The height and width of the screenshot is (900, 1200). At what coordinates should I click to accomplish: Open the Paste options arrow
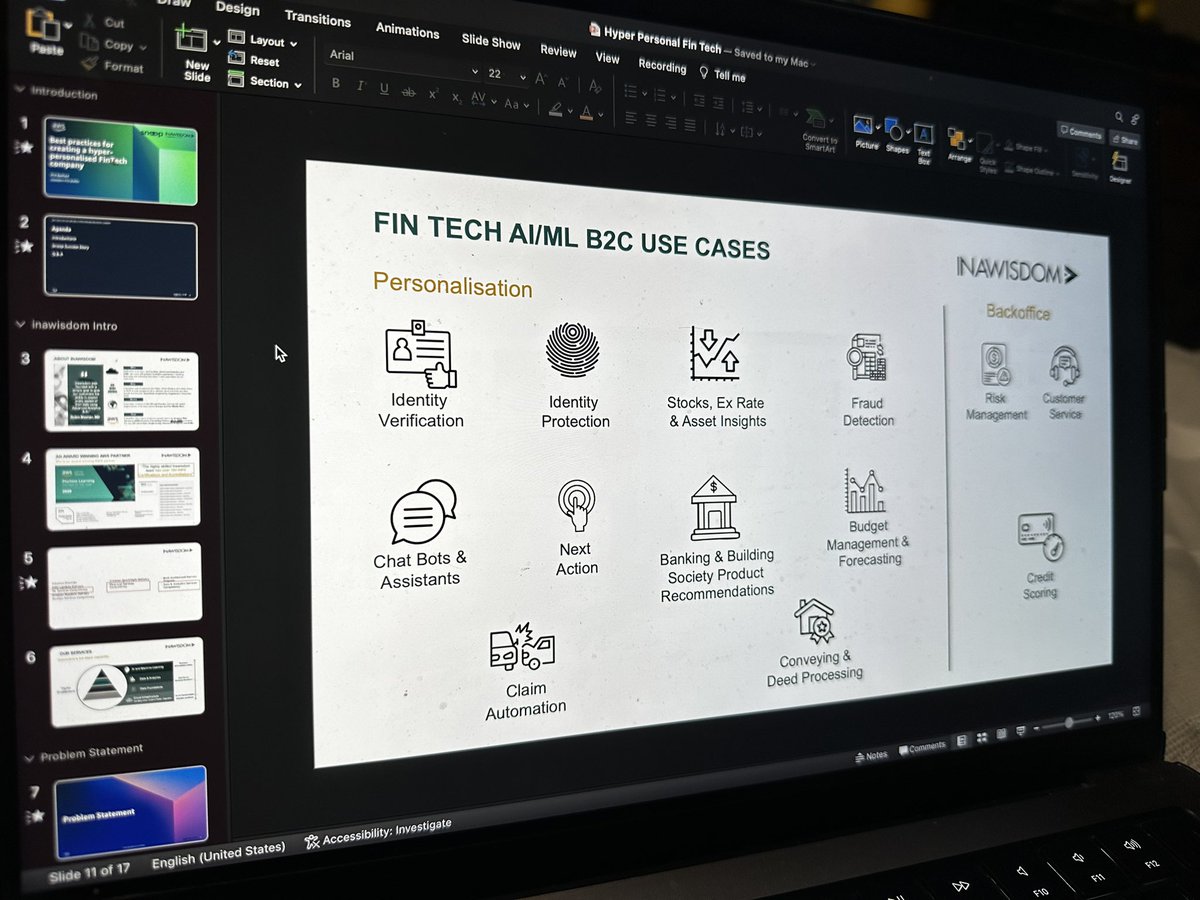(x=67, y=24)
